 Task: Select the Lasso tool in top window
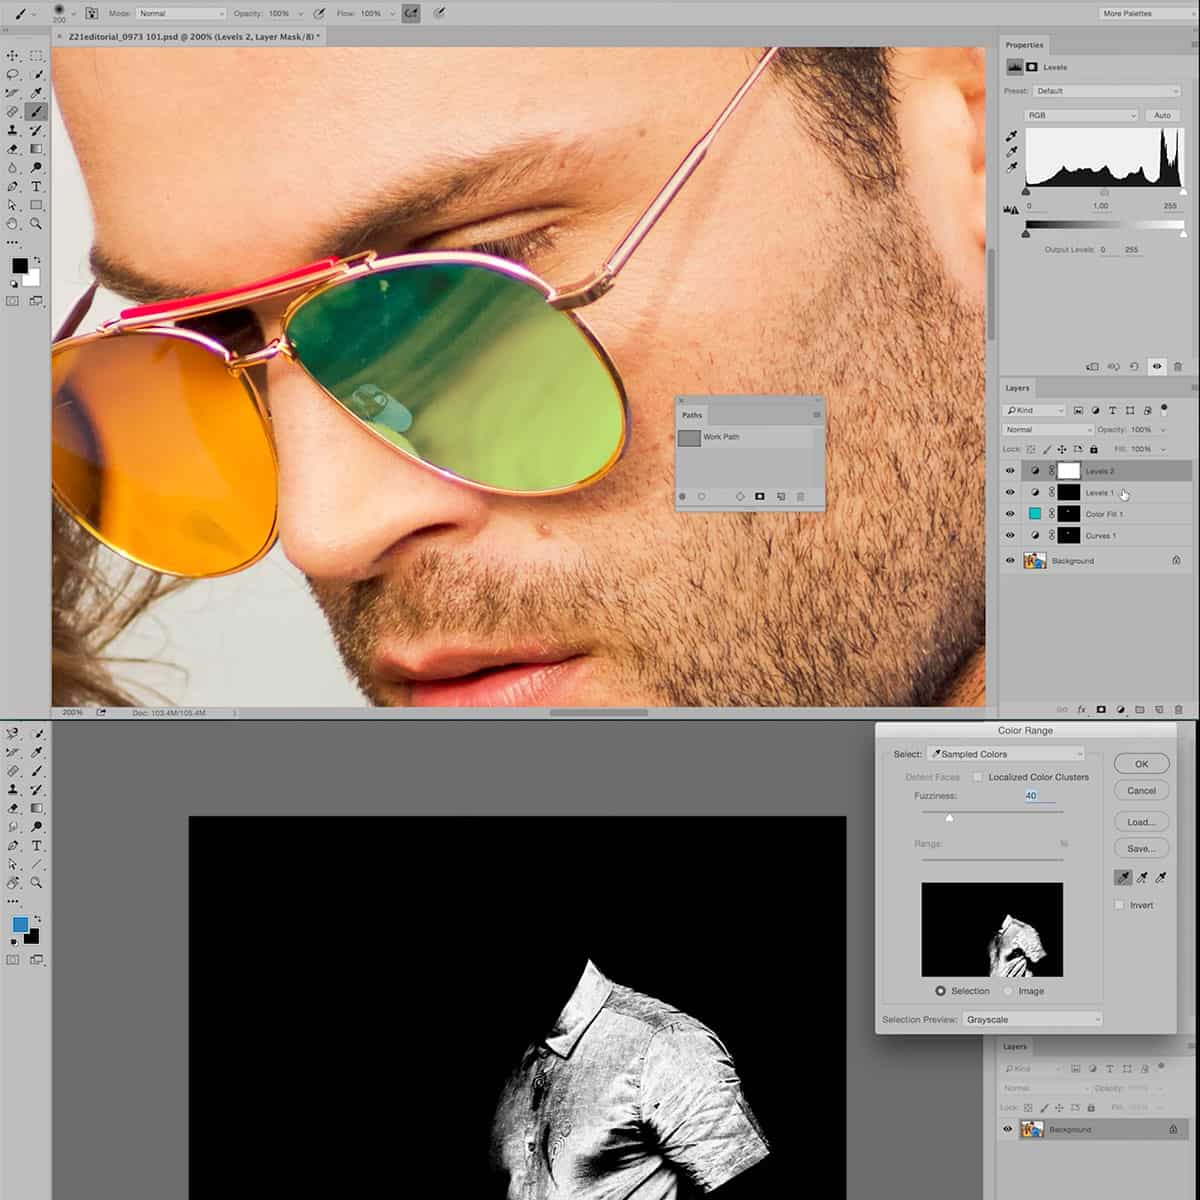pos(13,74)
